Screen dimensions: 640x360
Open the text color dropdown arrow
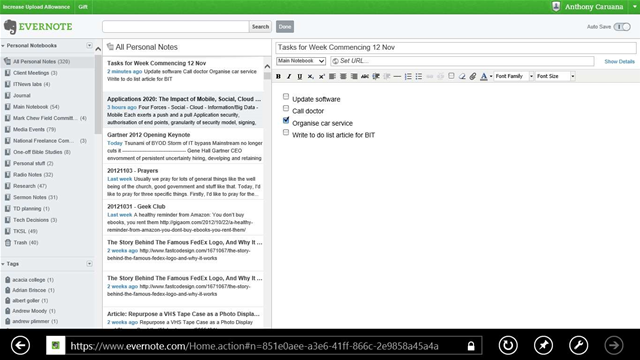click(491, 76)
